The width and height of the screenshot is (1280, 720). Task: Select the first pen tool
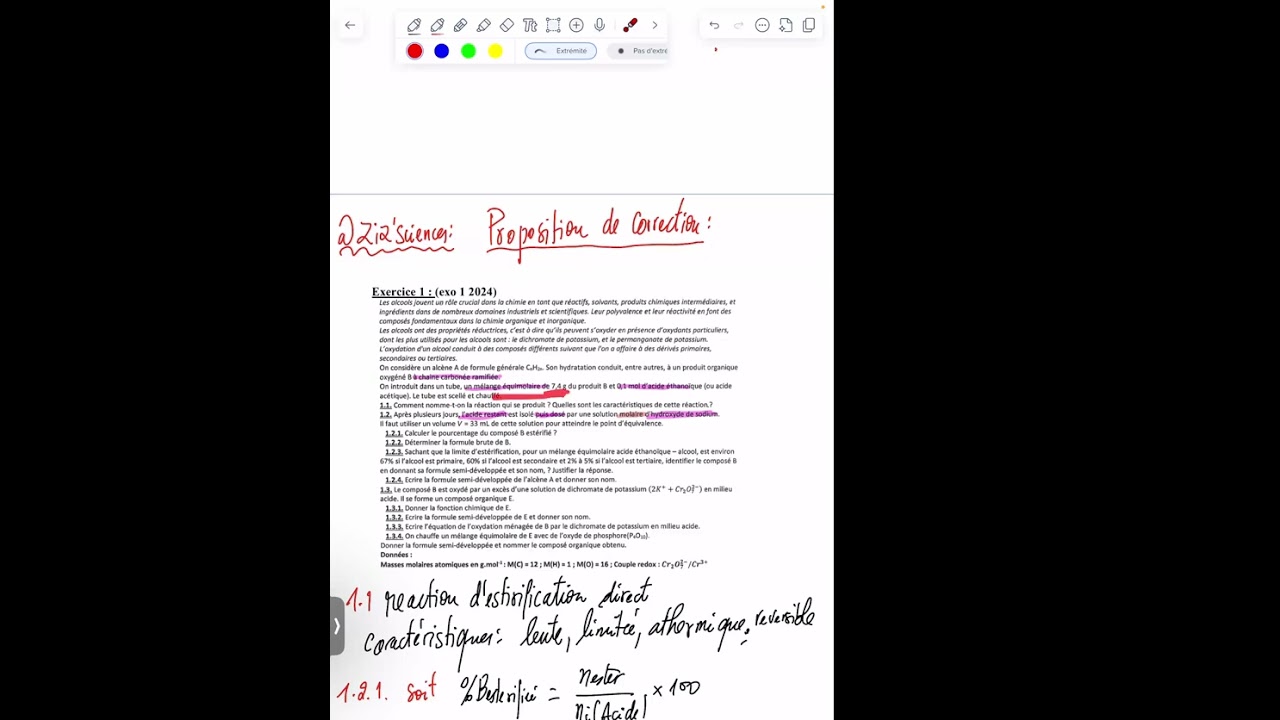click(414, 25)
